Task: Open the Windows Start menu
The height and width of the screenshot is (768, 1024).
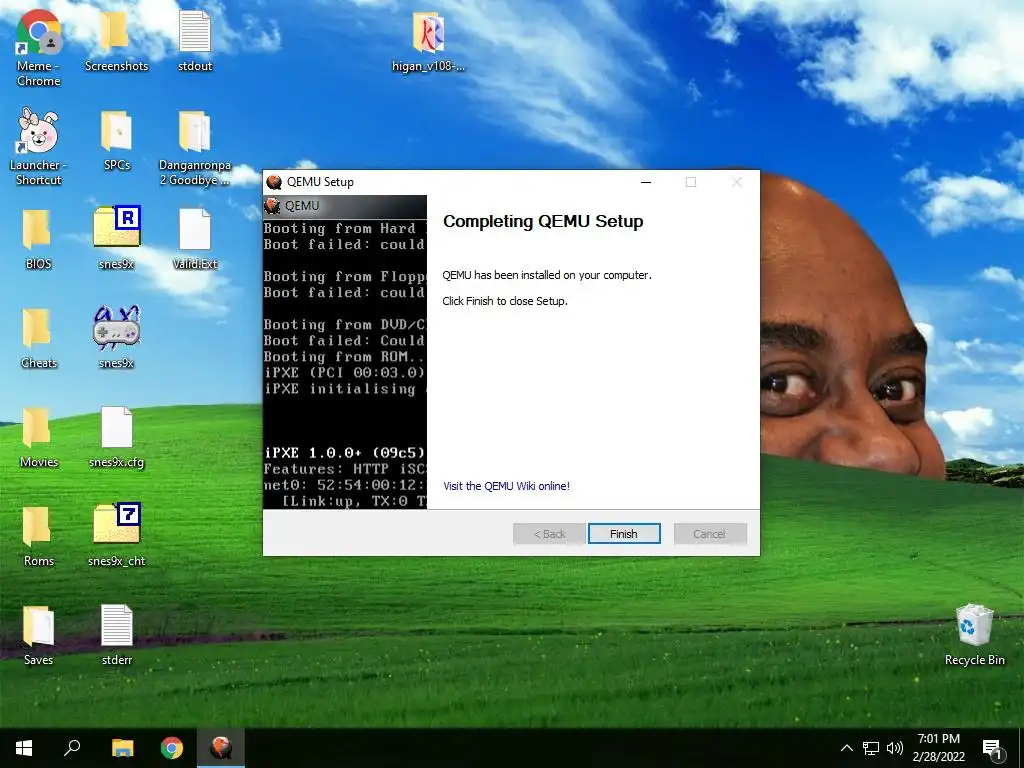Action: click(24, 748)
